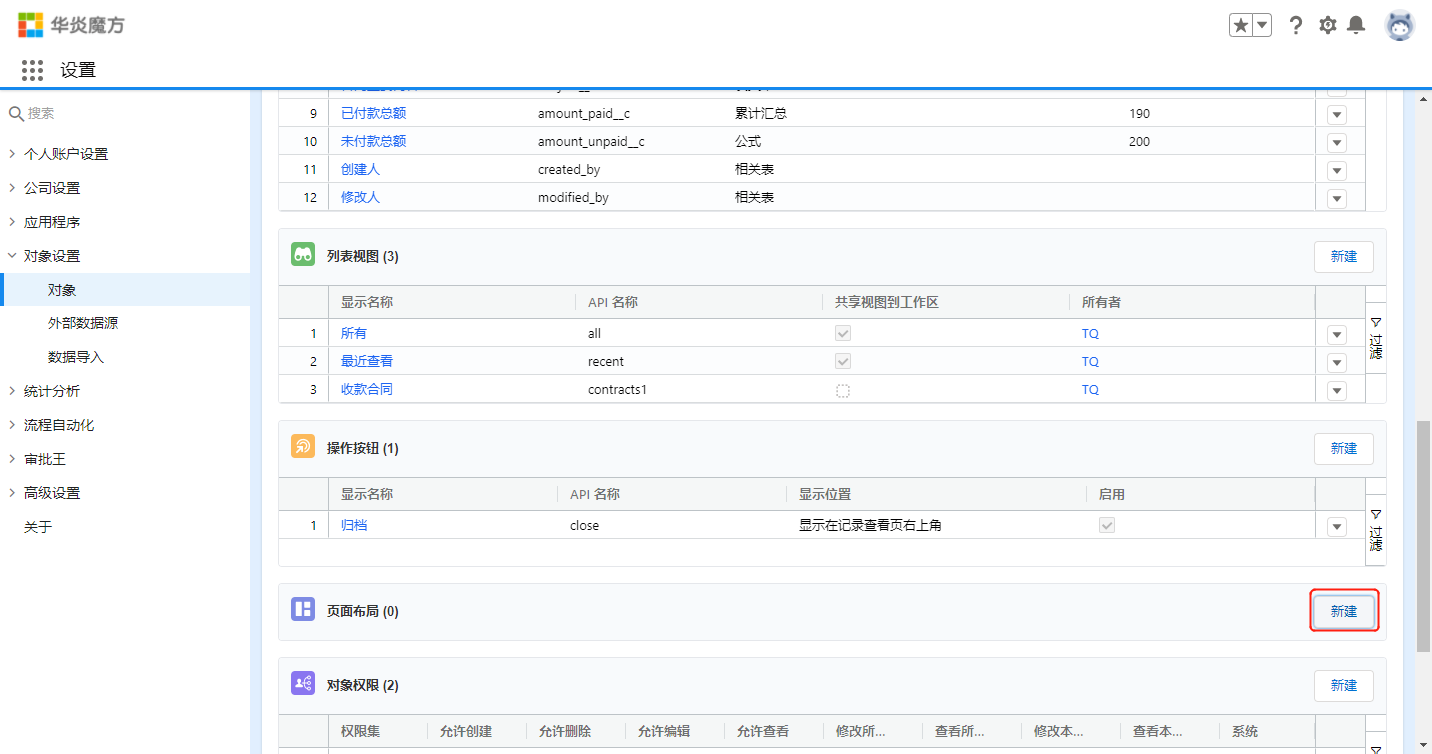
Task: Click the 设置 app title
Action: click(78, 70)
